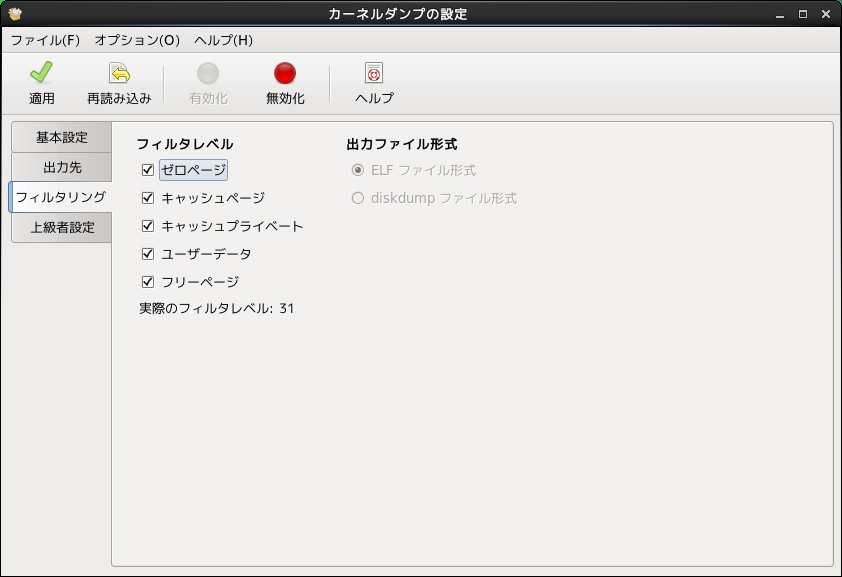This screenshot has width=842, height=577.
Task: Click the 再読み込み (Reload) toolbar icon
Action: coord(119,74)
